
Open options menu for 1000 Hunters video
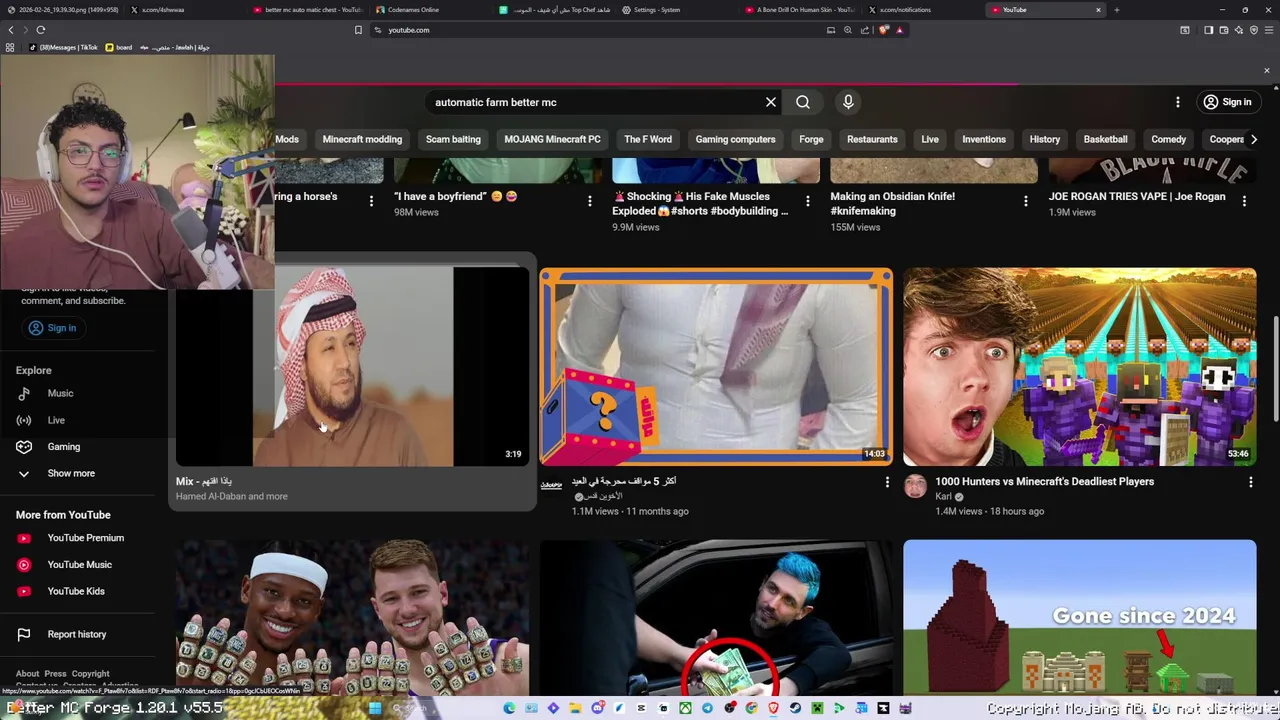(x=1250, y=482)
